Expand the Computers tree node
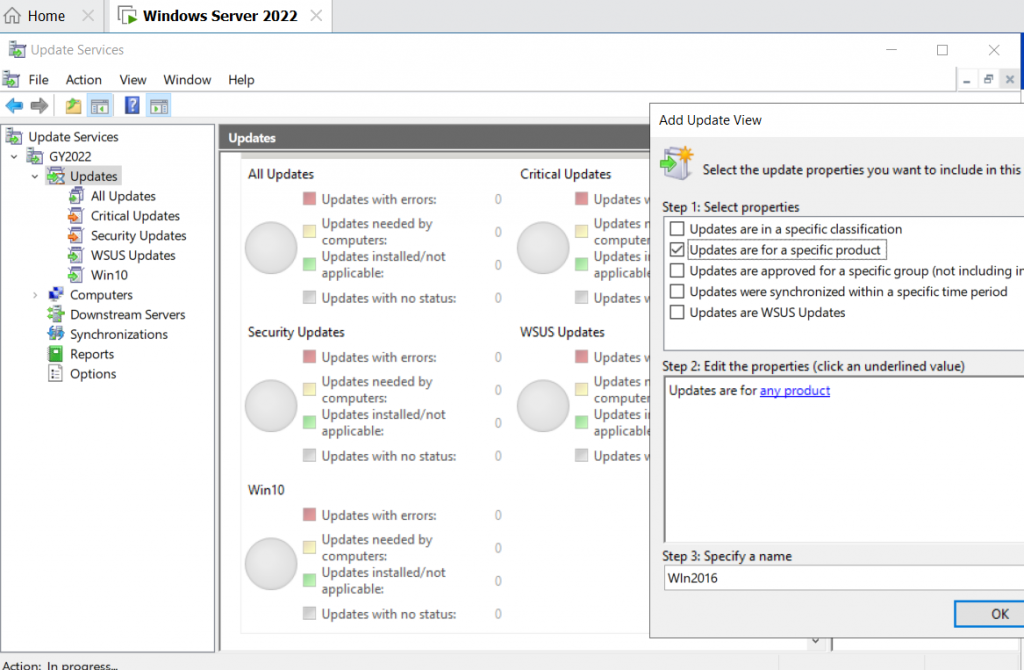Viewport: 1024px width, 670px height. tap(35, 295)
